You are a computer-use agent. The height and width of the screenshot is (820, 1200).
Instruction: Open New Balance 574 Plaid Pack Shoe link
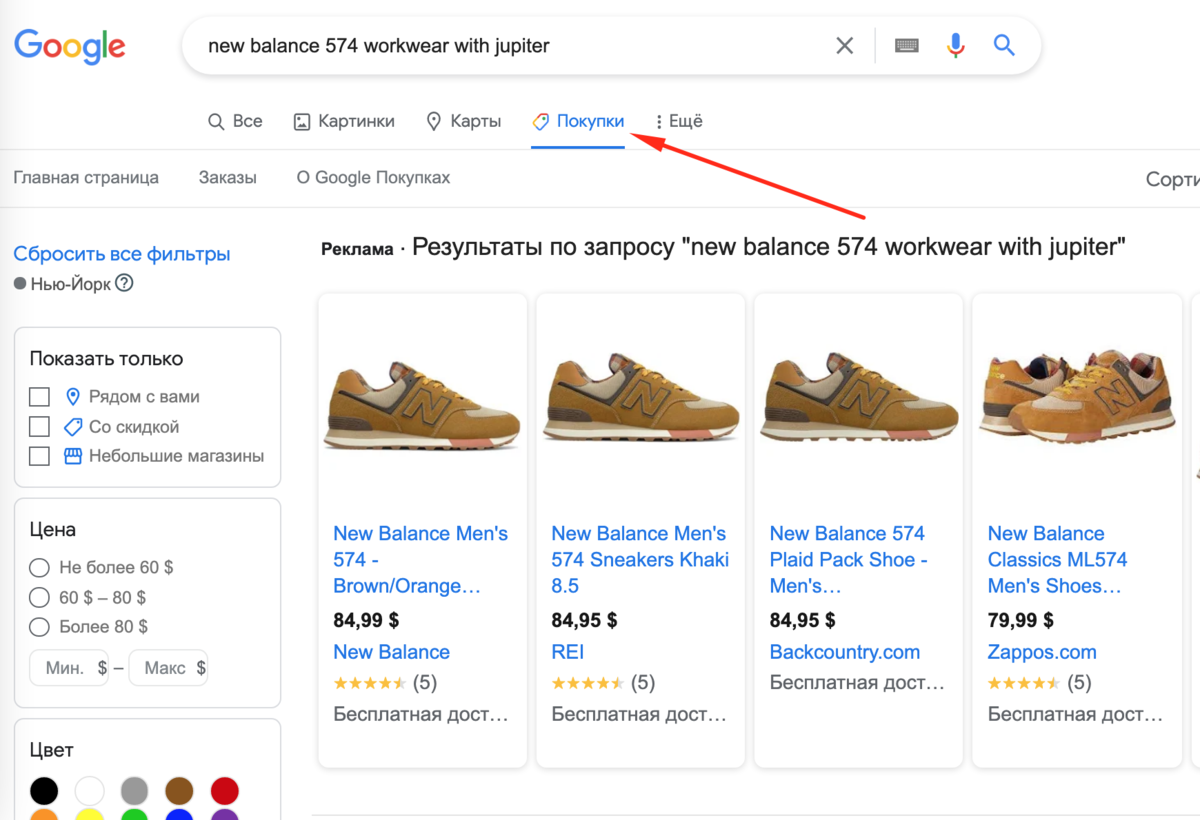848,560
